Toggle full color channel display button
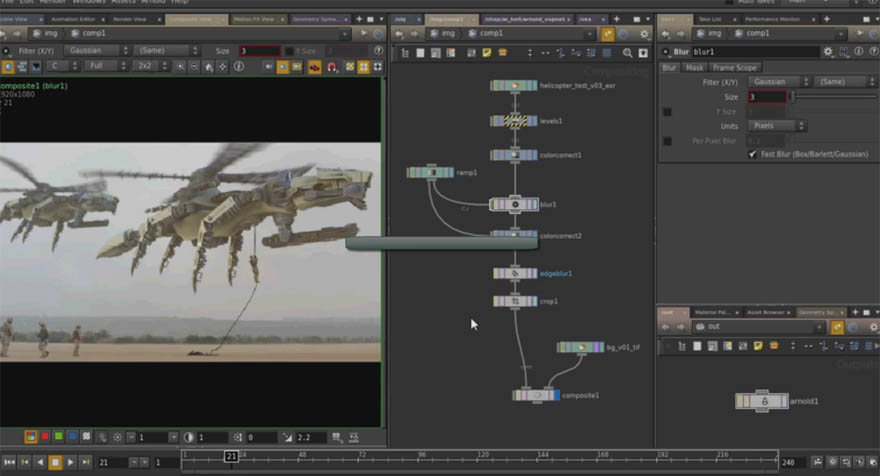Image resolution: width=880 pixels, height=476 pixels. [30, 437]
